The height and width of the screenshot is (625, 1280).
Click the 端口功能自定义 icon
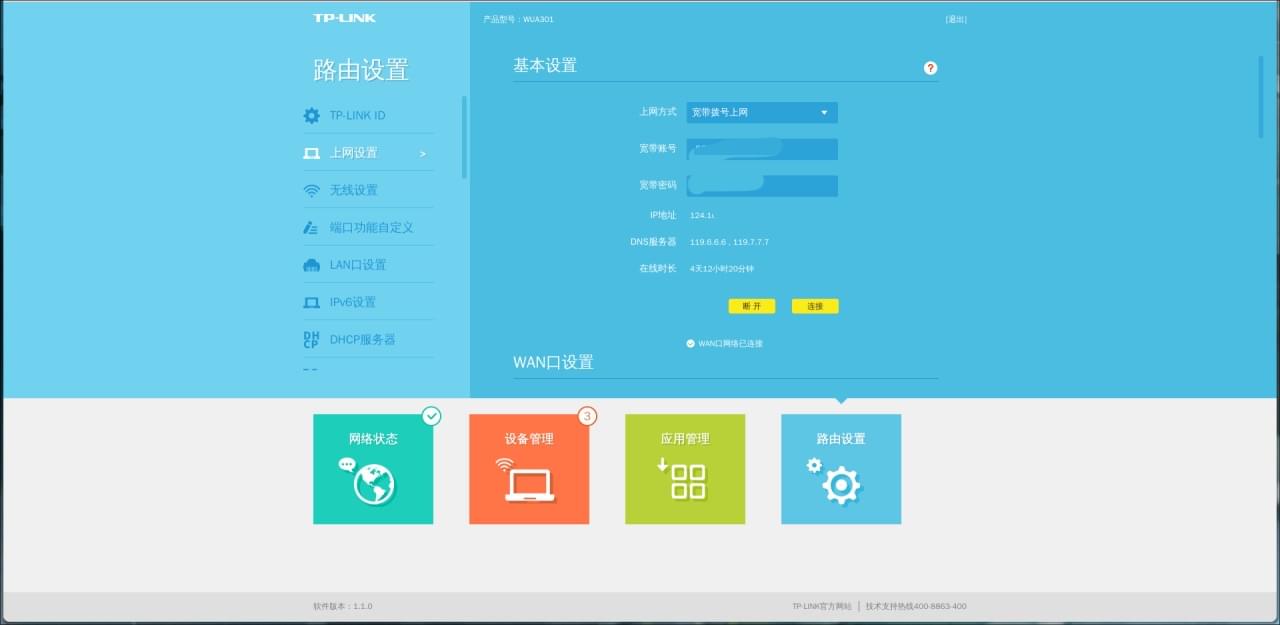coord(311,228)
